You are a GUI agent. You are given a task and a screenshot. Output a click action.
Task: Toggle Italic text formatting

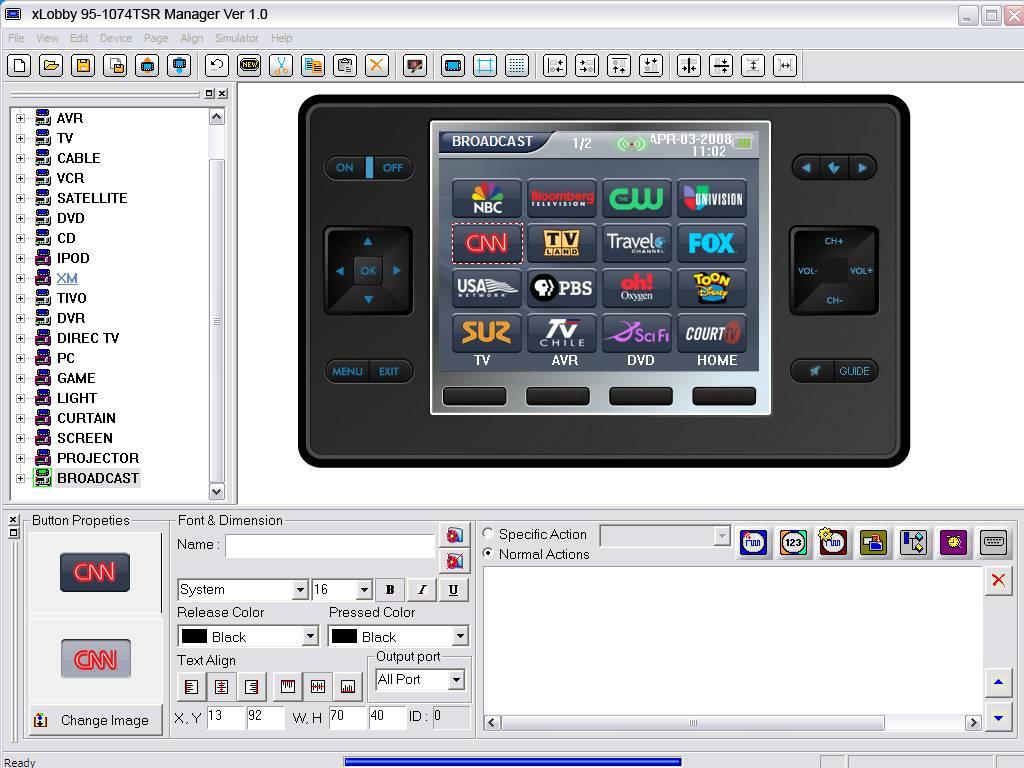(422, 590)
